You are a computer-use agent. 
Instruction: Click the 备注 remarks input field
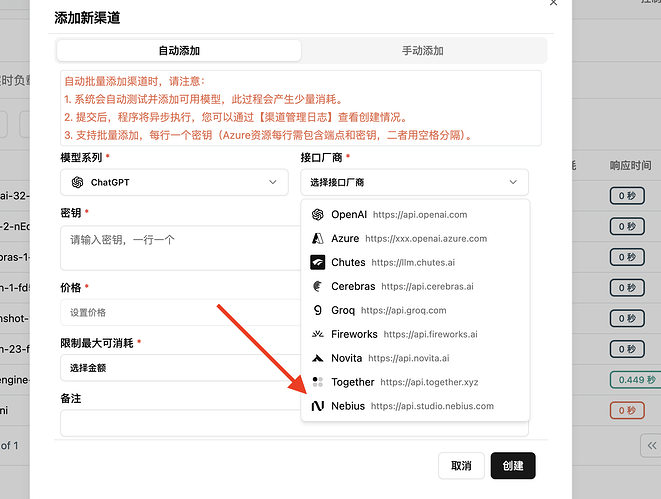point(174,423)
